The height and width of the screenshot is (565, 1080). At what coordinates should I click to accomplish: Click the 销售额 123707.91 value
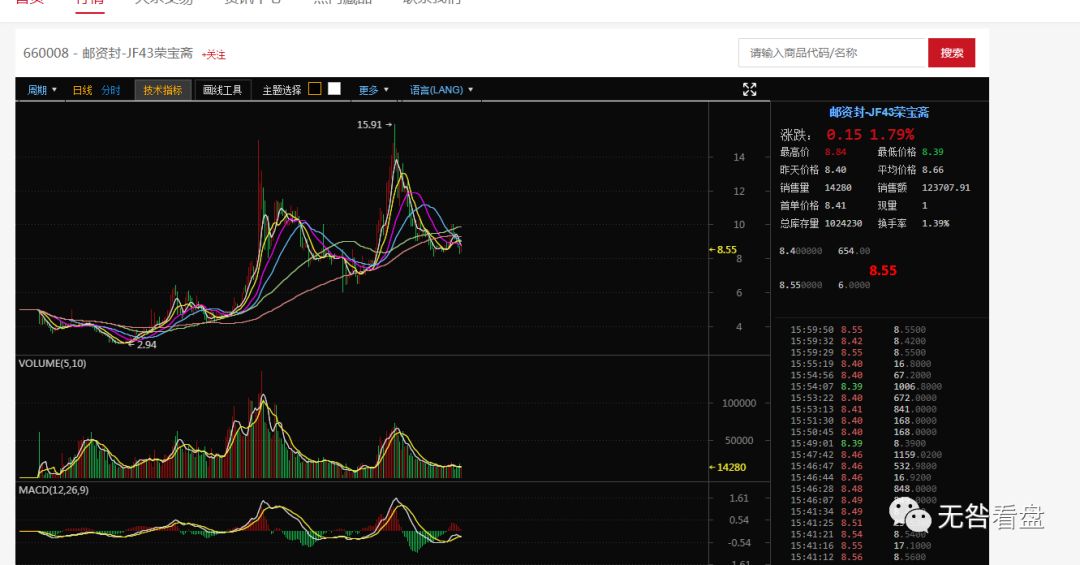pos(946,188)
